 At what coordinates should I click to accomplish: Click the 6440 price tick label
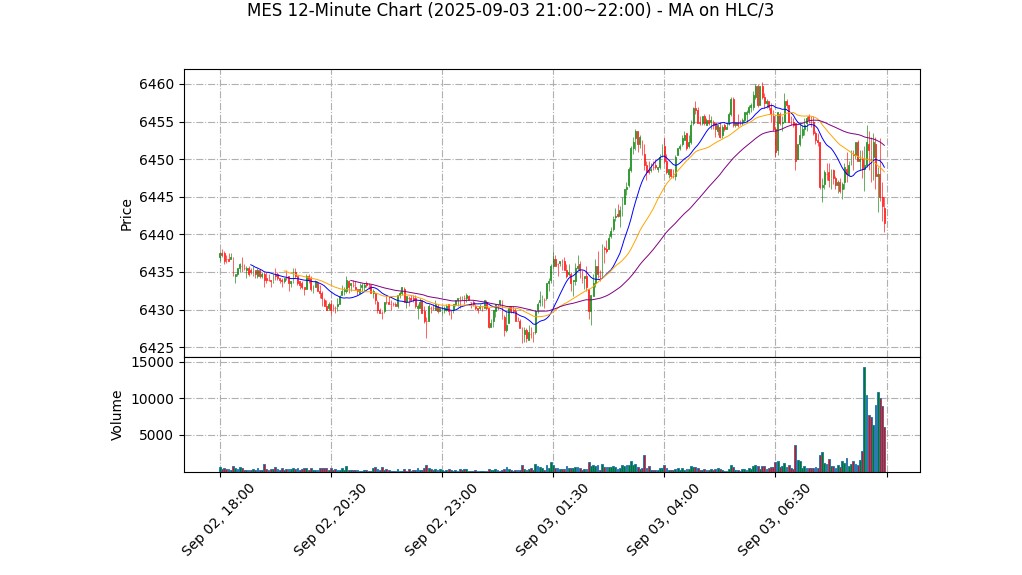point(156,235)
